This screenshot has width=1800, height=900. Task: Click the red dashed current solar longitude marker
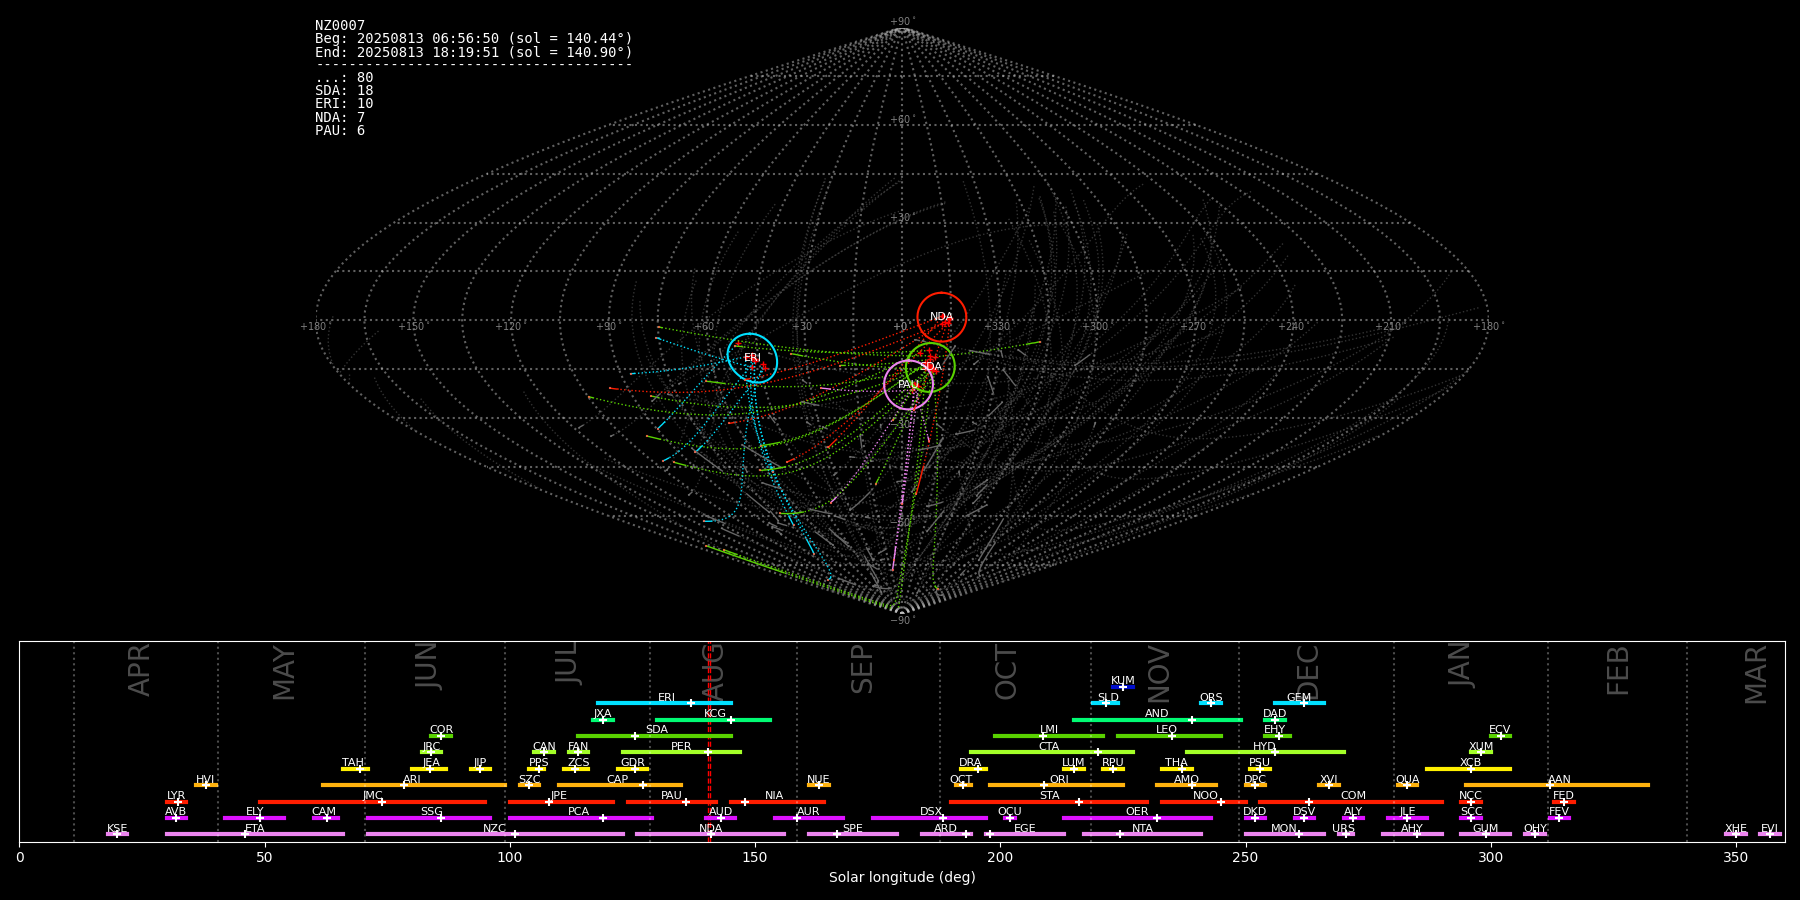[x=709, y=741]
